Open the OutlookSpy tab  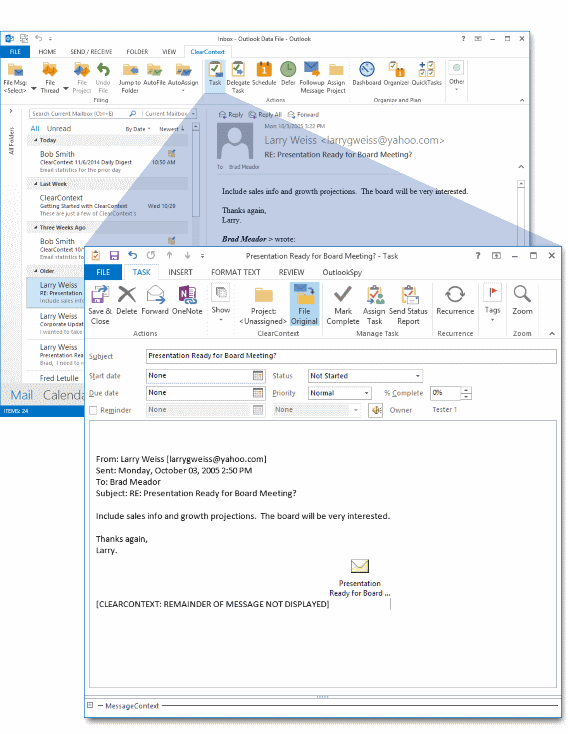click(x=342, y=272)
